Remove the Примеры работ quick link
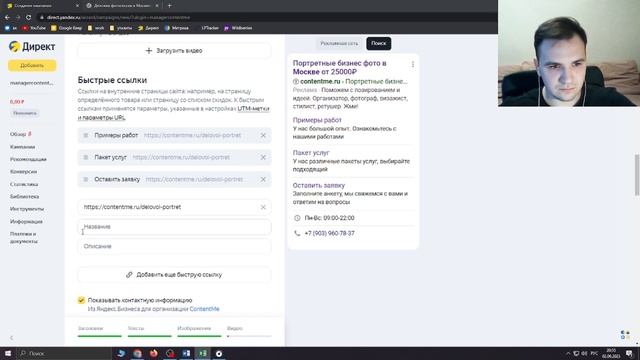The height and width of the screenshot is (360, 640). click(x=263, y=135)
